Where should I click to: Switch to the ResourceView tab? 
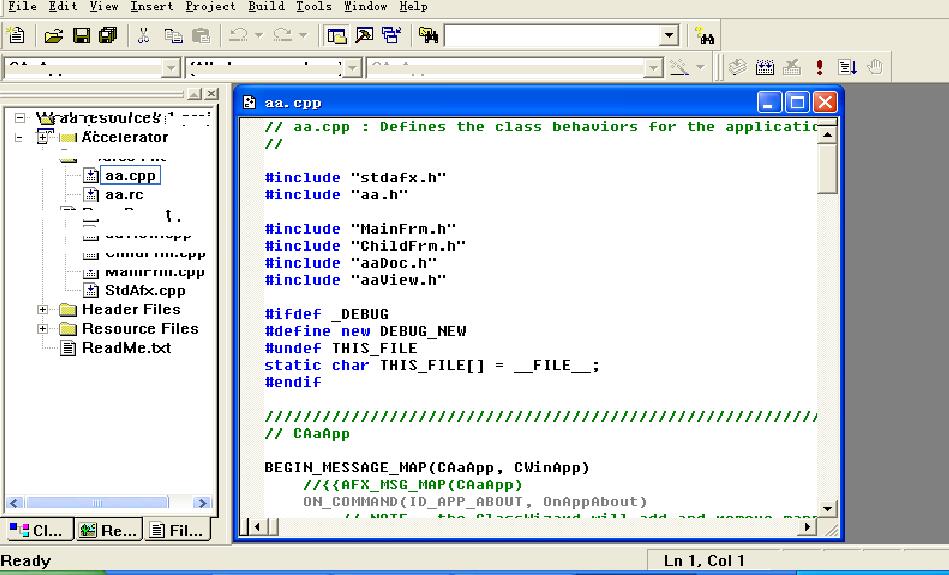click(x=108, y=530)
